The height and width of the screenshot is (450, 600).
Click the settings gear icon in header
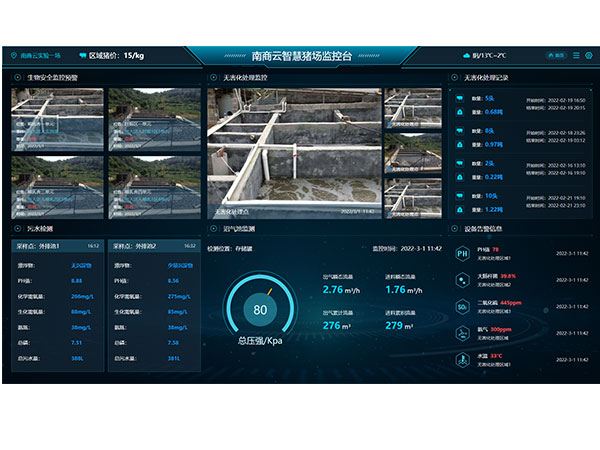[x=588, y=55]
